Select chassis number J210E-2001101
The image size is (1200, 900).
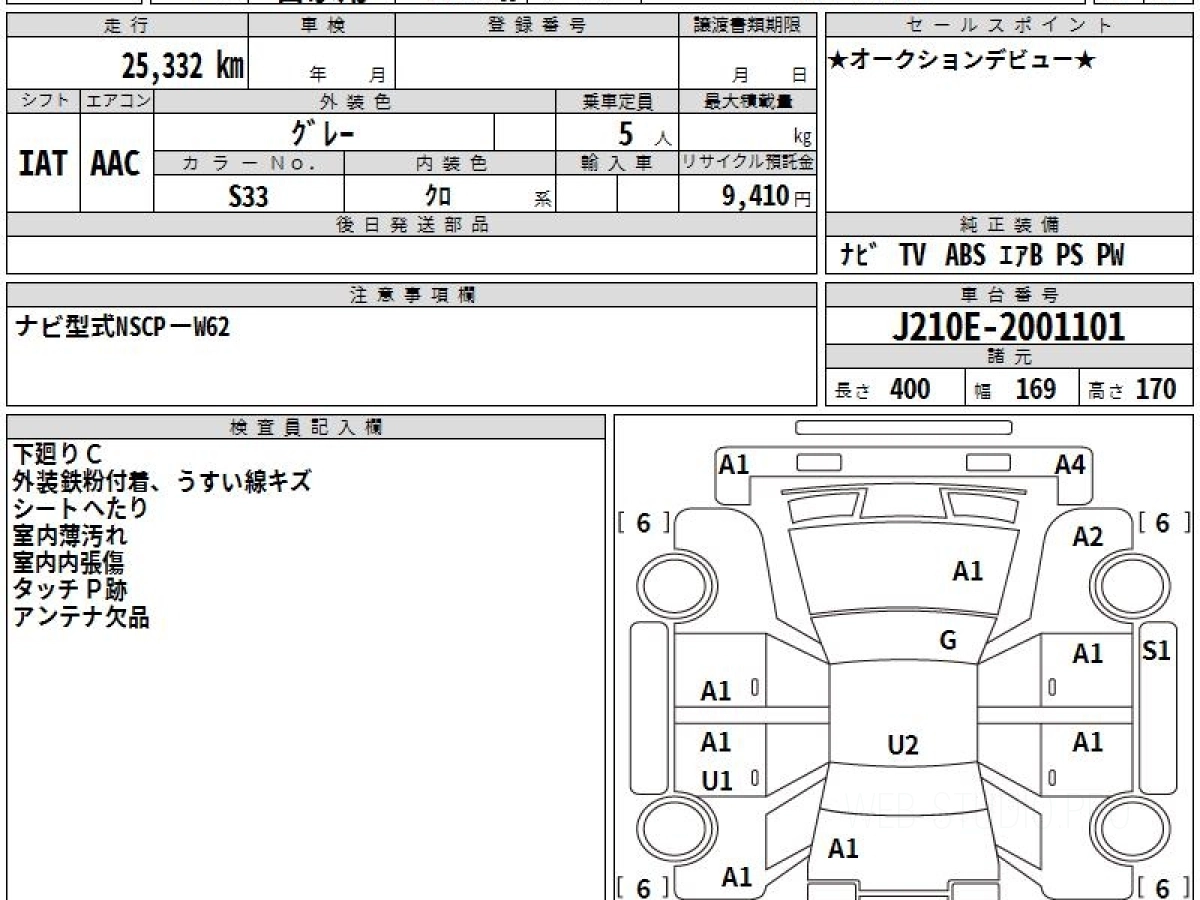(x=1008, y=327)
